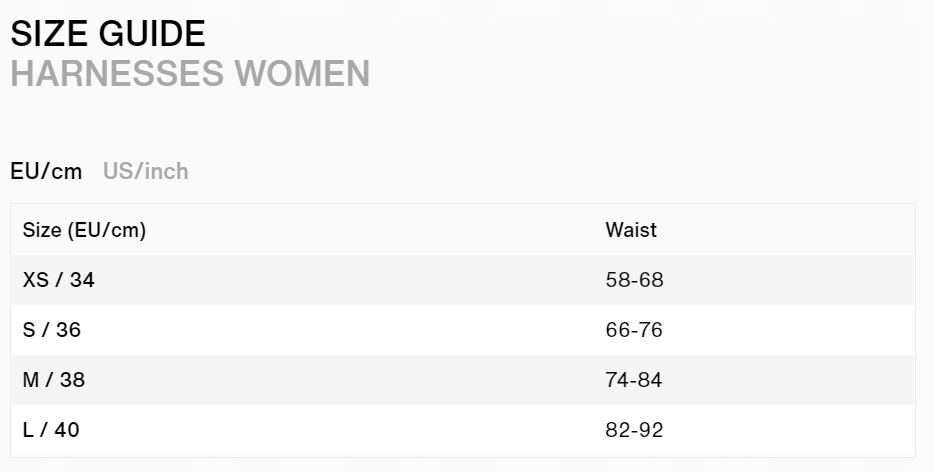Highlight the middle of the M row
Screen dimensions: 934x472
462,380
